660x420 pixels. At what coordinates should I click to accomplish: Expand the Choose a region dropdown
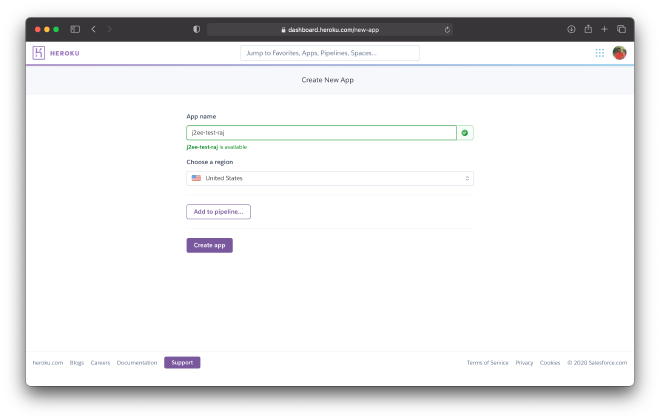click(x=330, y=178)
